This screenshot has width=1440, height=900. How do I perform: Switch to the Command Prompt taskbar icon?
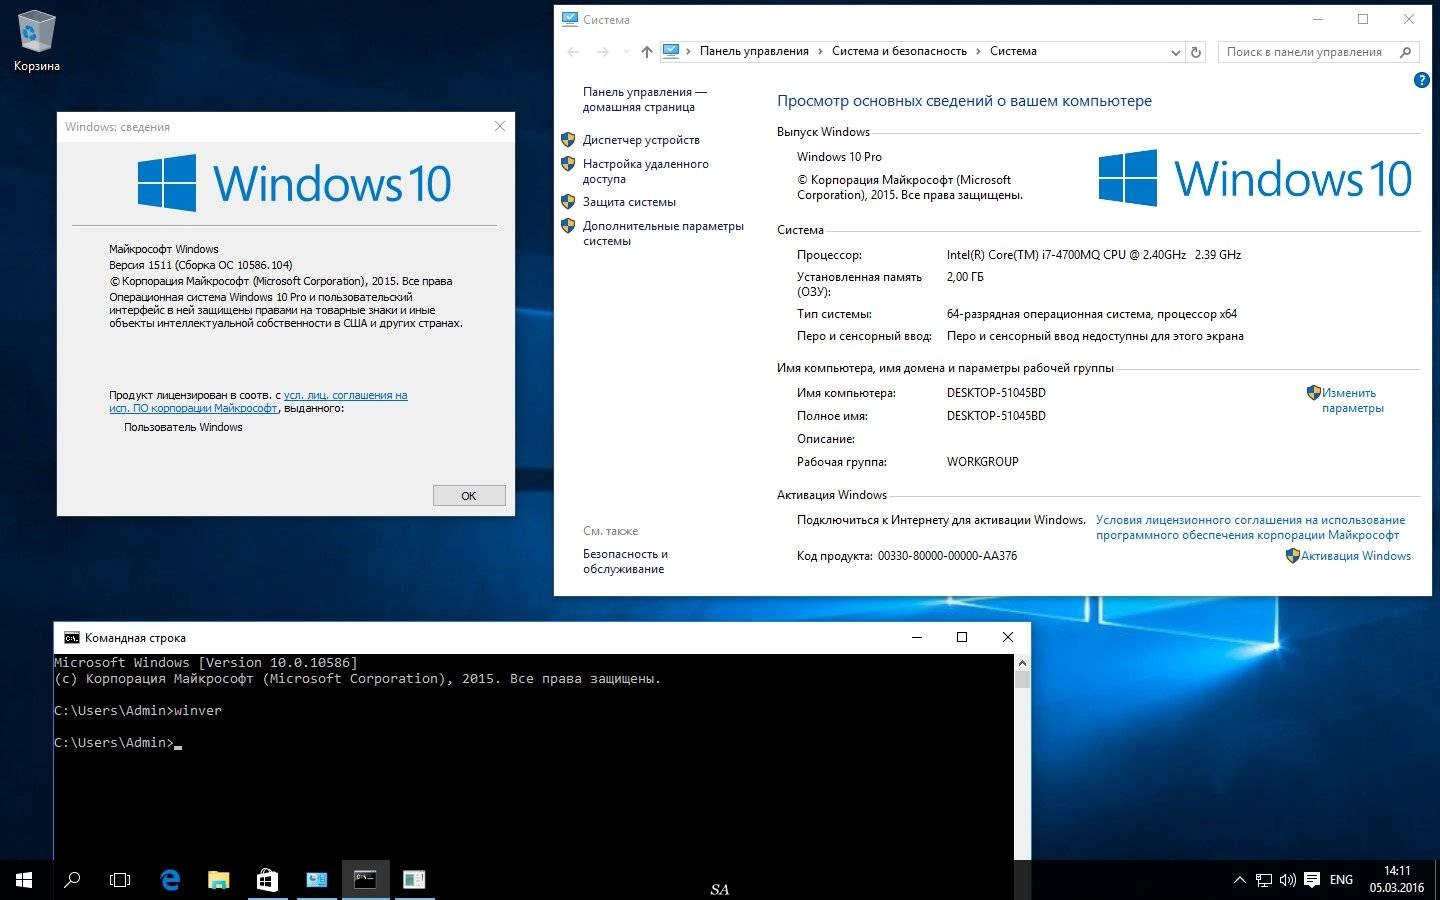point(365,880)
